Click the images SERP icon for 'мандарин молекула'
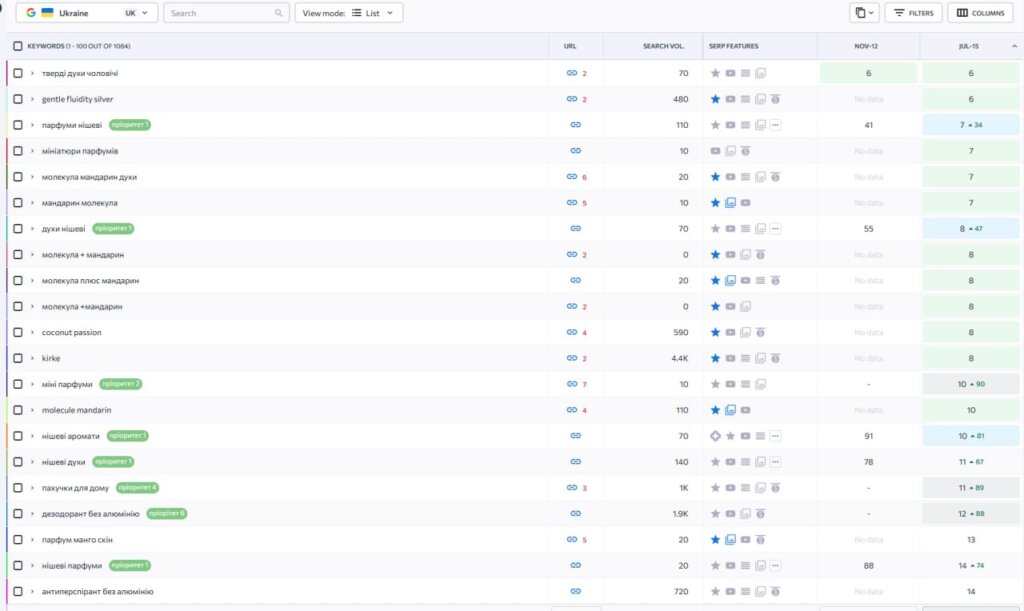The height and width of the screenshot is (611, 1024). click(x=730, y=203)
